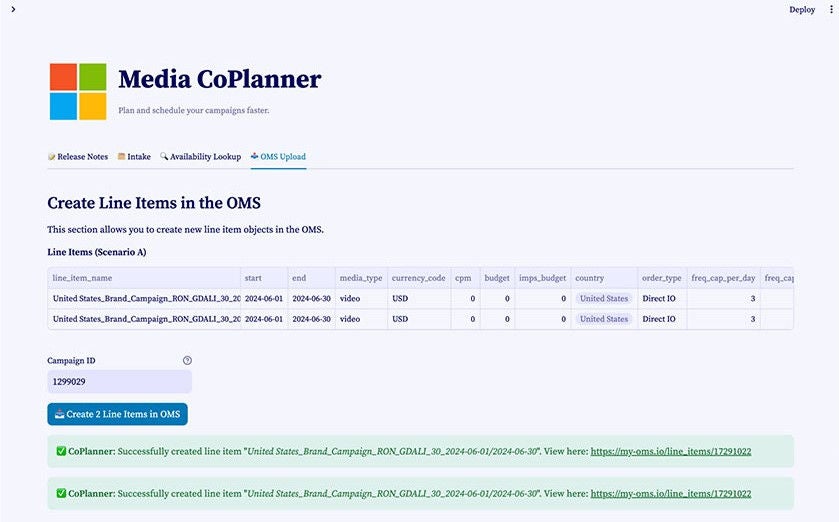Click the media_type column header
Image resolution: width=839 pixels, height=522 pixels.
tap(361, 278)
